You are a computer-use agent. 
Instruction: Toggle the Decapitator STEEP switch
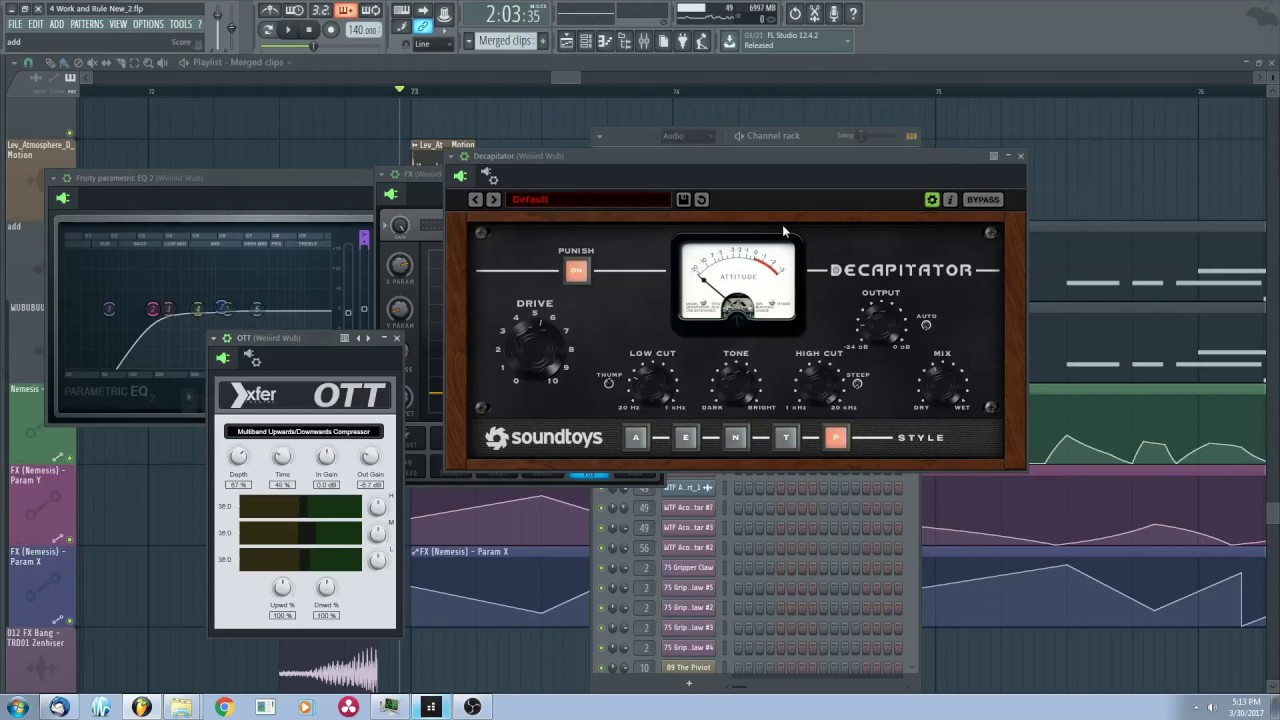tap(857, 384)
